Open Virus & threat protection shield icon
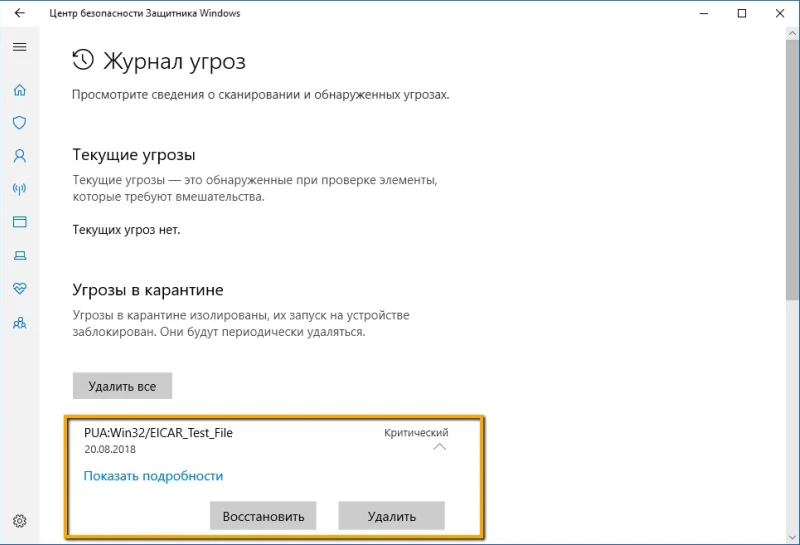 [19, 122]
